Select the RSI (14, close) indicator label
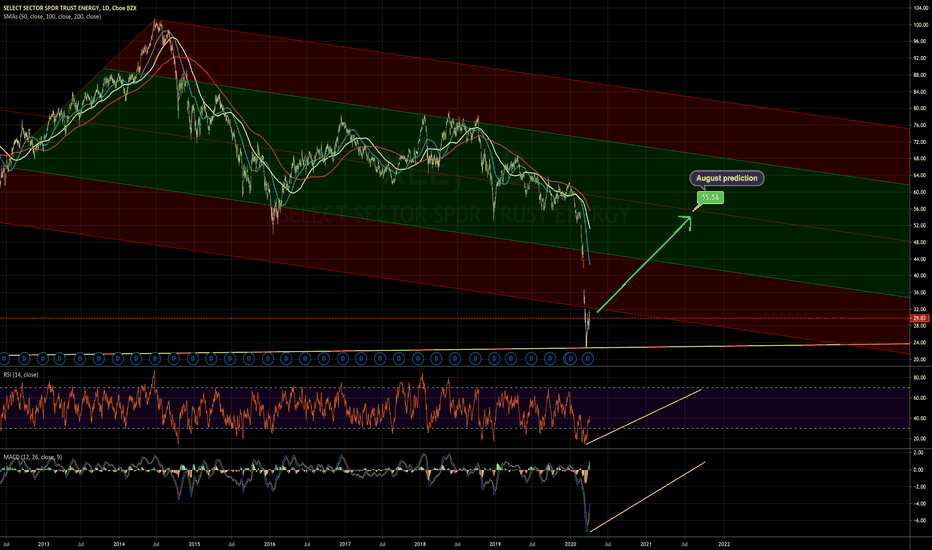This screenshot has width=932, height=550. click(21, 375)
